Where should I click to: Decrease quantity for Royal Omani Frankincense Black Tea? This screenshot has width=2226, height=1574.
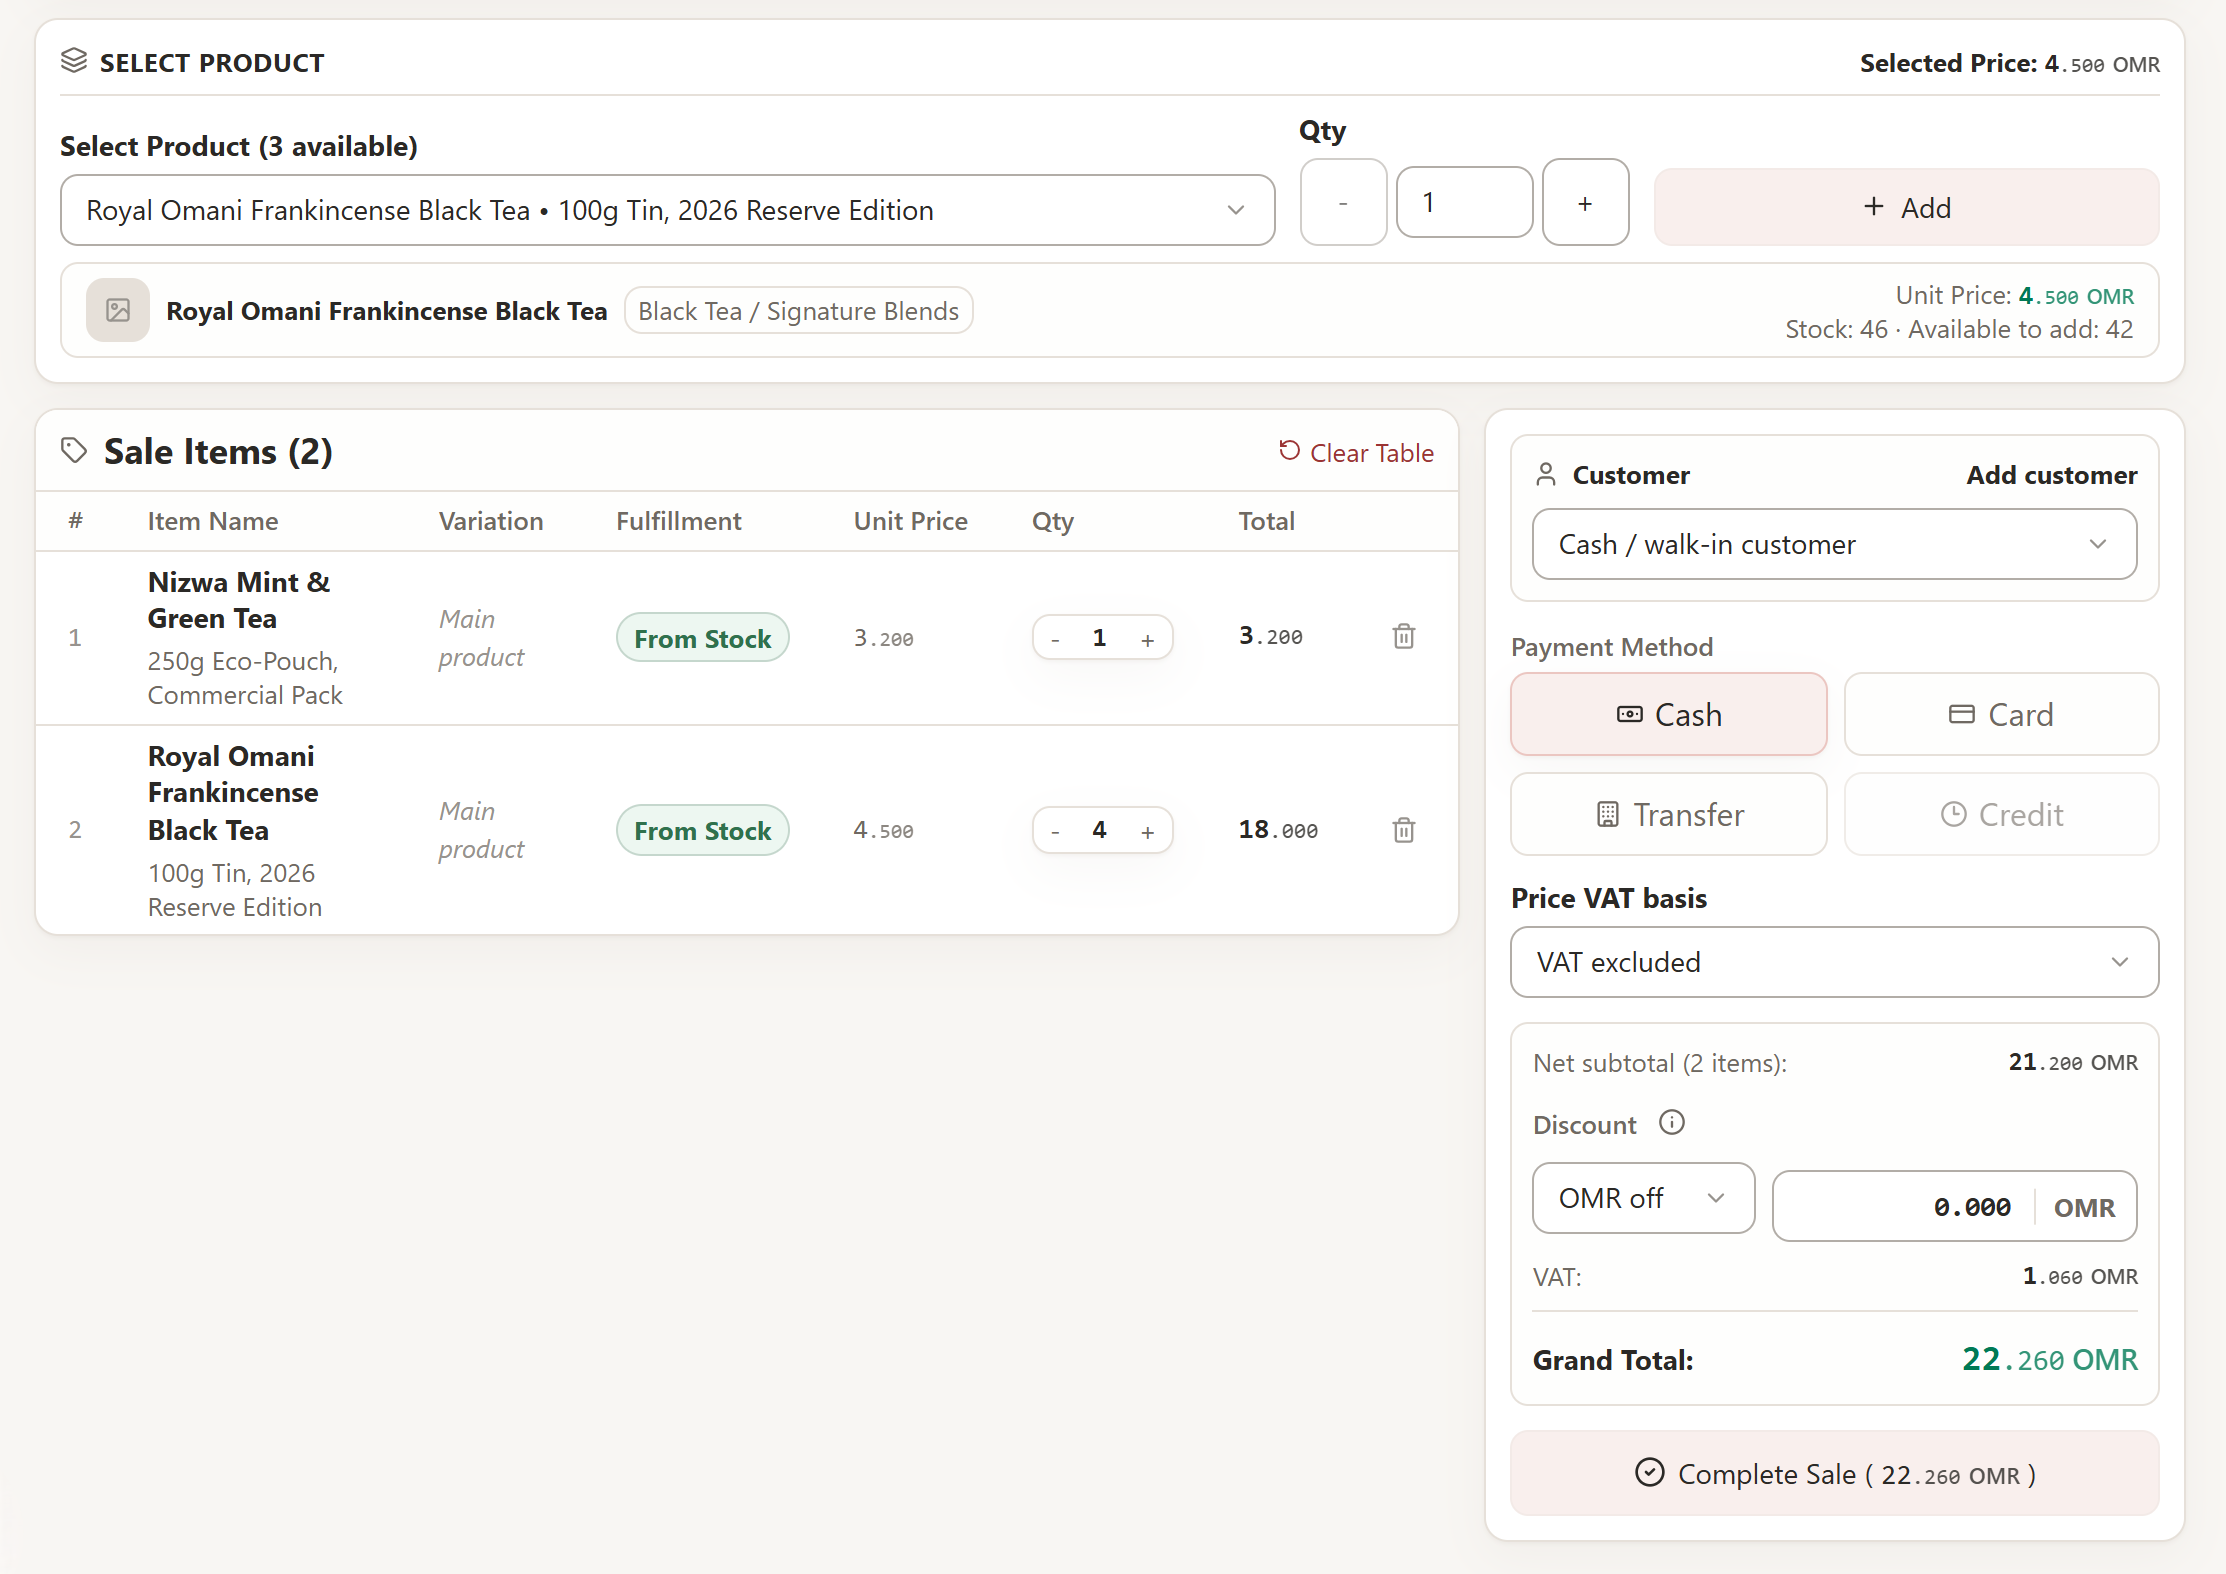[1055, 831]
